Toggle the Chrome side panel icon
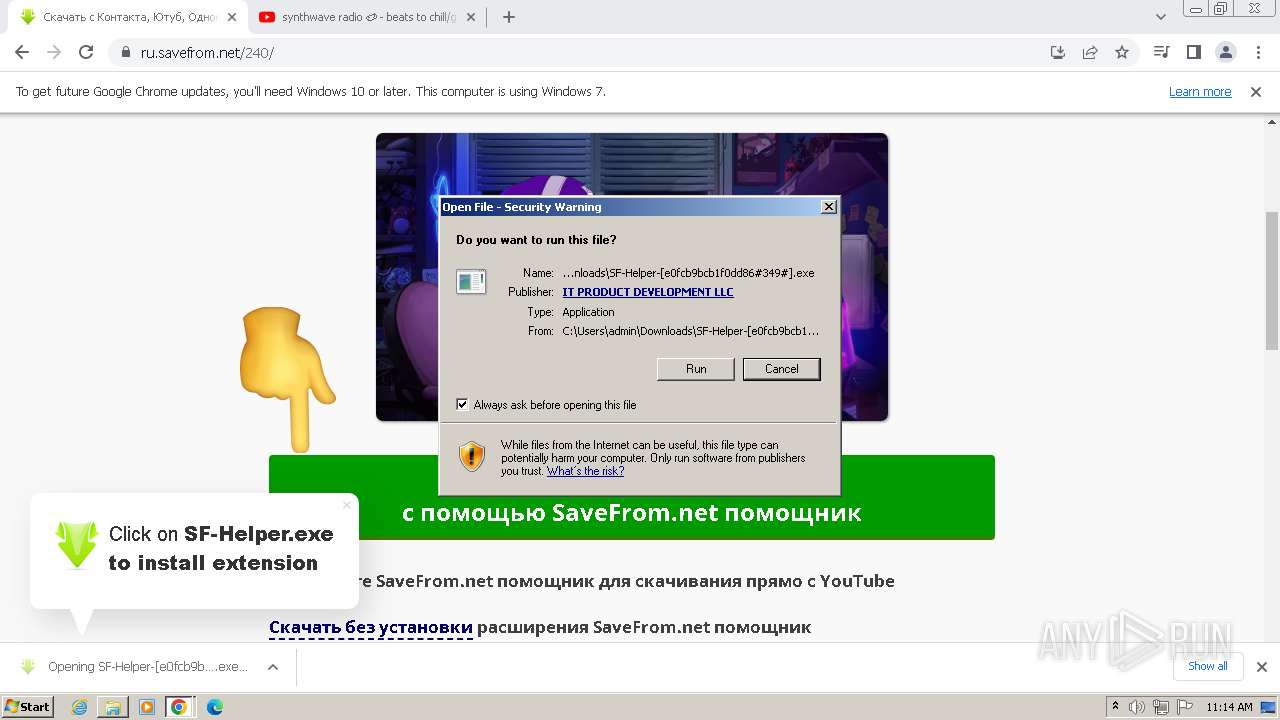1280x720 pixels. (1193, 52)
